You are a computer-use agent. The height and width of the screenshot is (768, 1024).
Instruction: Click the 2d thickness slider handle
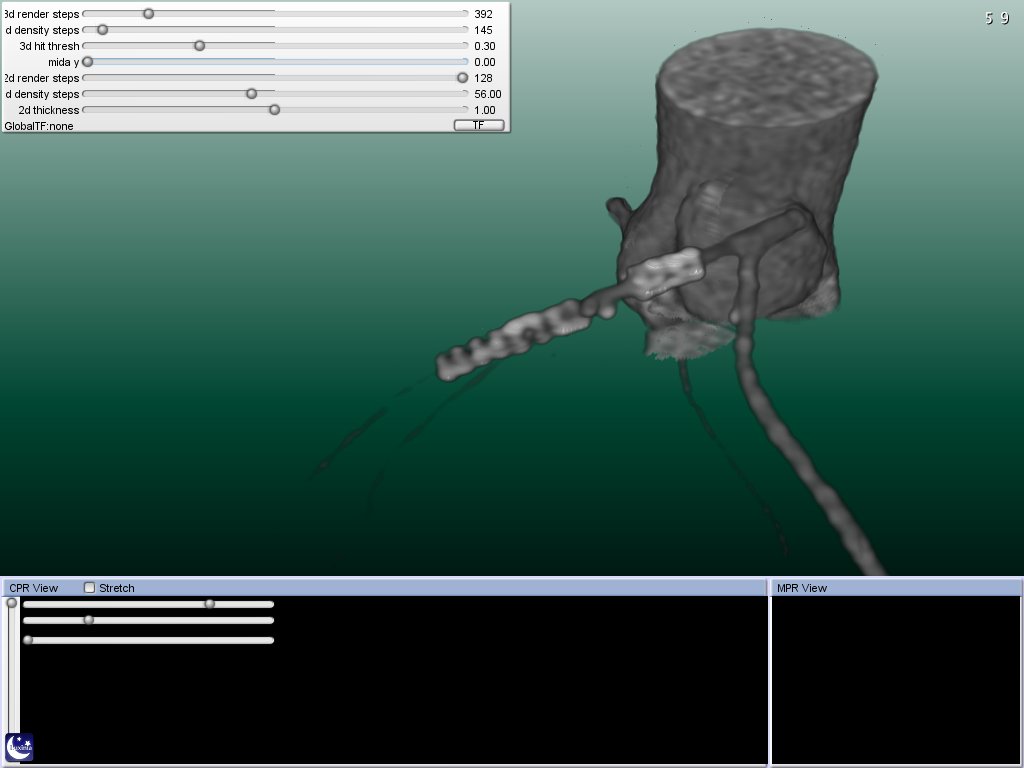(274, 110)
